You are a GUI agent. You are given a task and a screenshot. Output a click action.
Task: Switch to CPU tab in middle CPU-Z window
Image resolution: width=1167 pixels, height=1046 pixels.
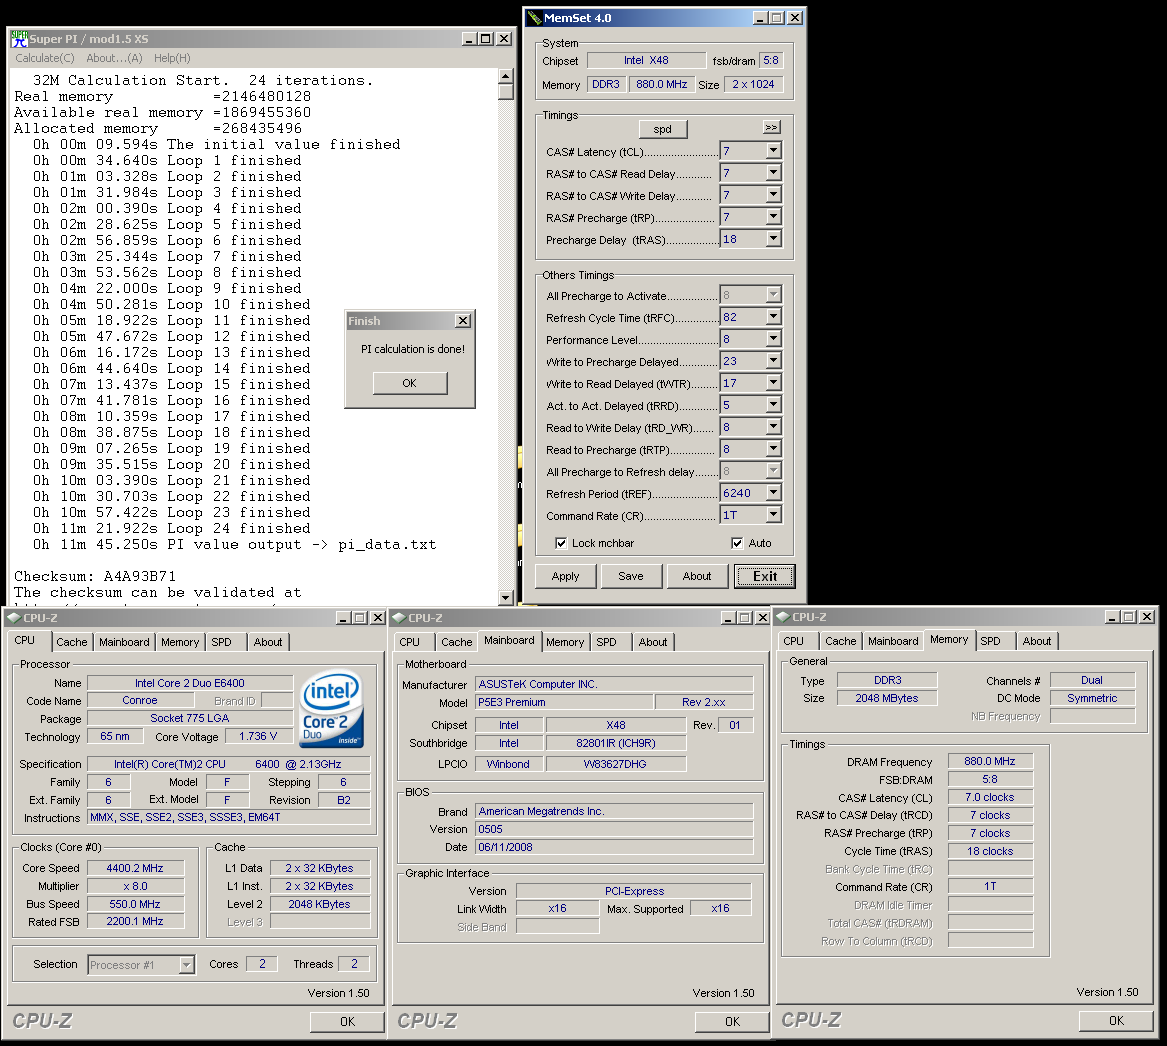click(409, 642)
